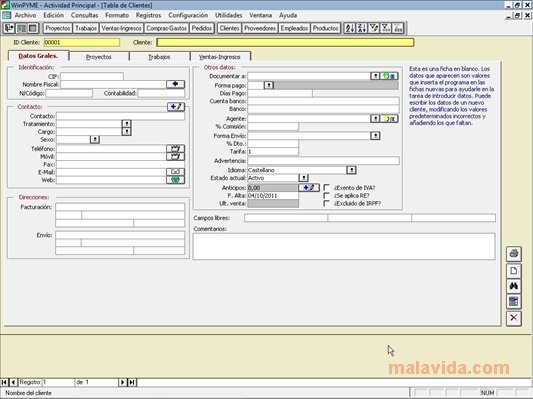533x399 pixels.
Task: Expand the Tratamiento dropdown
Action: coord(126,124)
